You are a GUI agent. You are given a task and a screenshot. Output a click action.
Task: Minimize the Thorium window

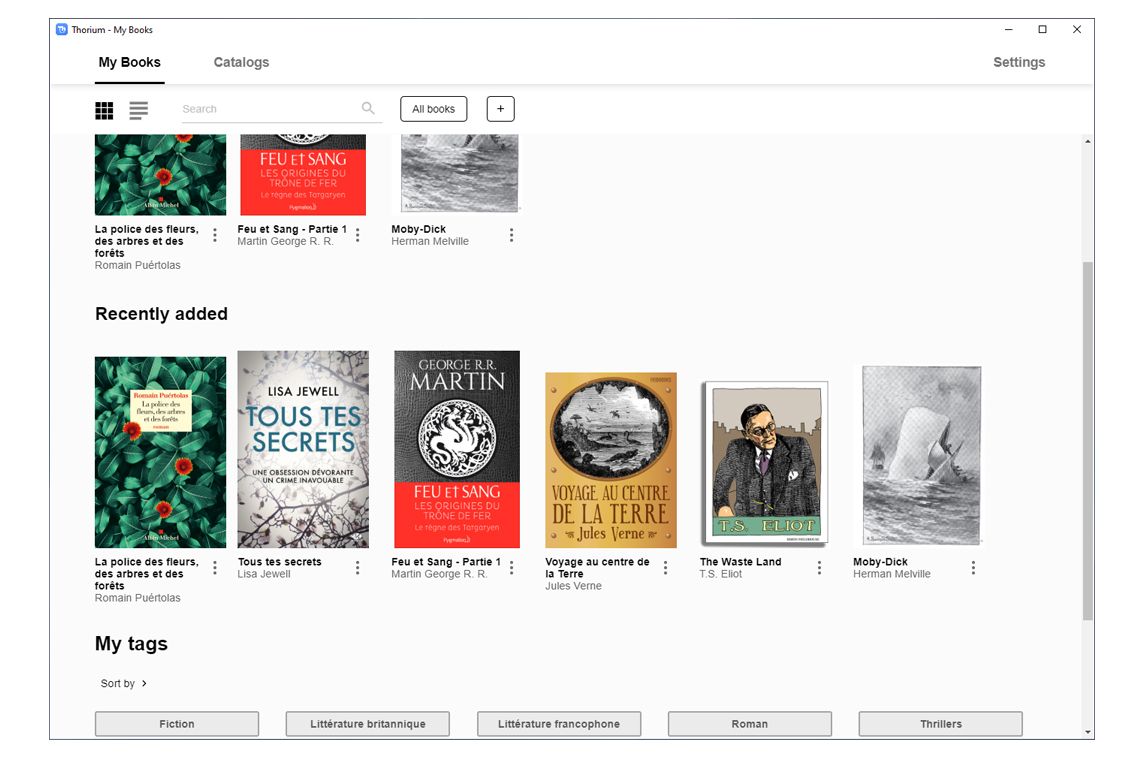[x=1009, y=29]
